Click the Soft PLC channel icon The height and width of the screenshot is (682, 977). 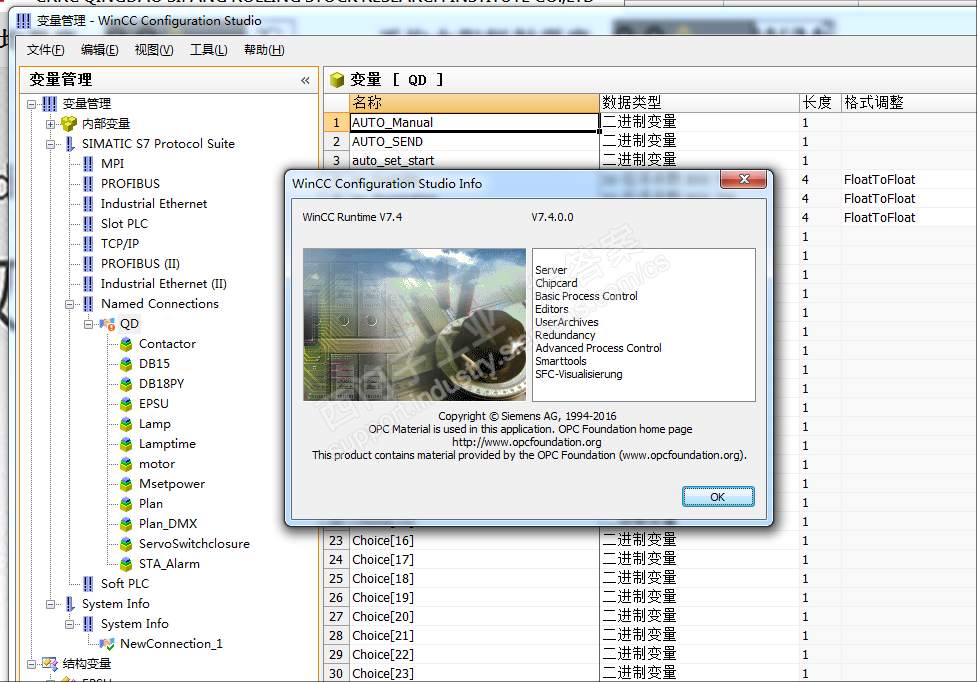click(x=88, y=584)
